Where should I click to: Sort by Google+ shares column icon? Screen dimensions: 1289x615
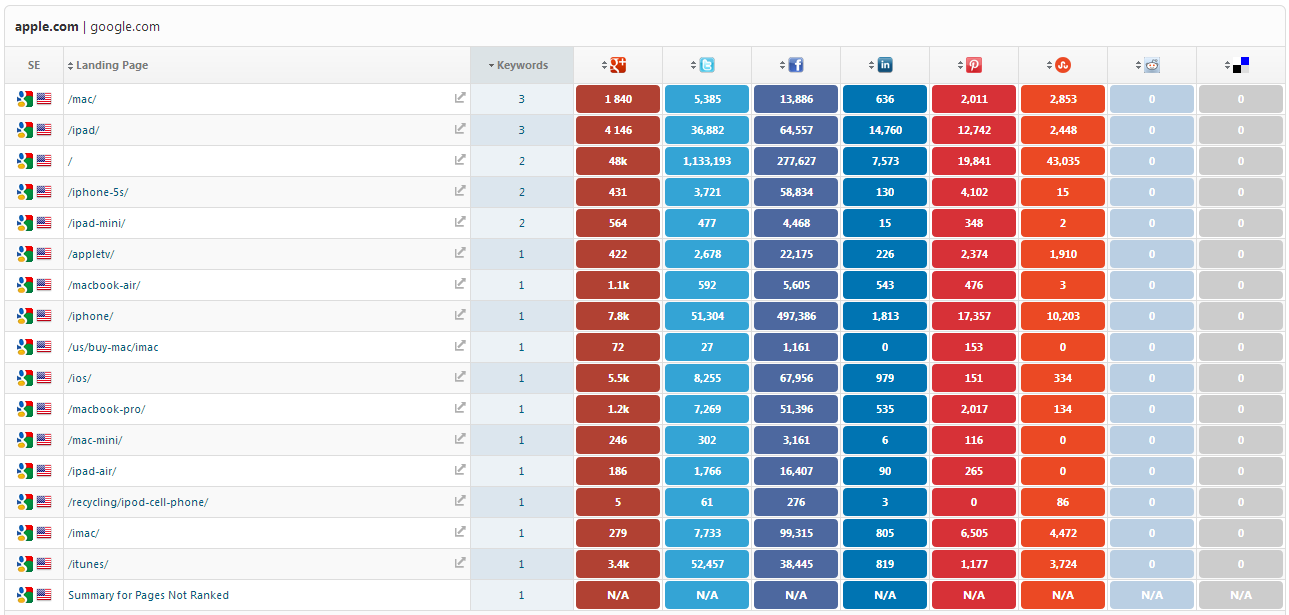click(618, 65)
